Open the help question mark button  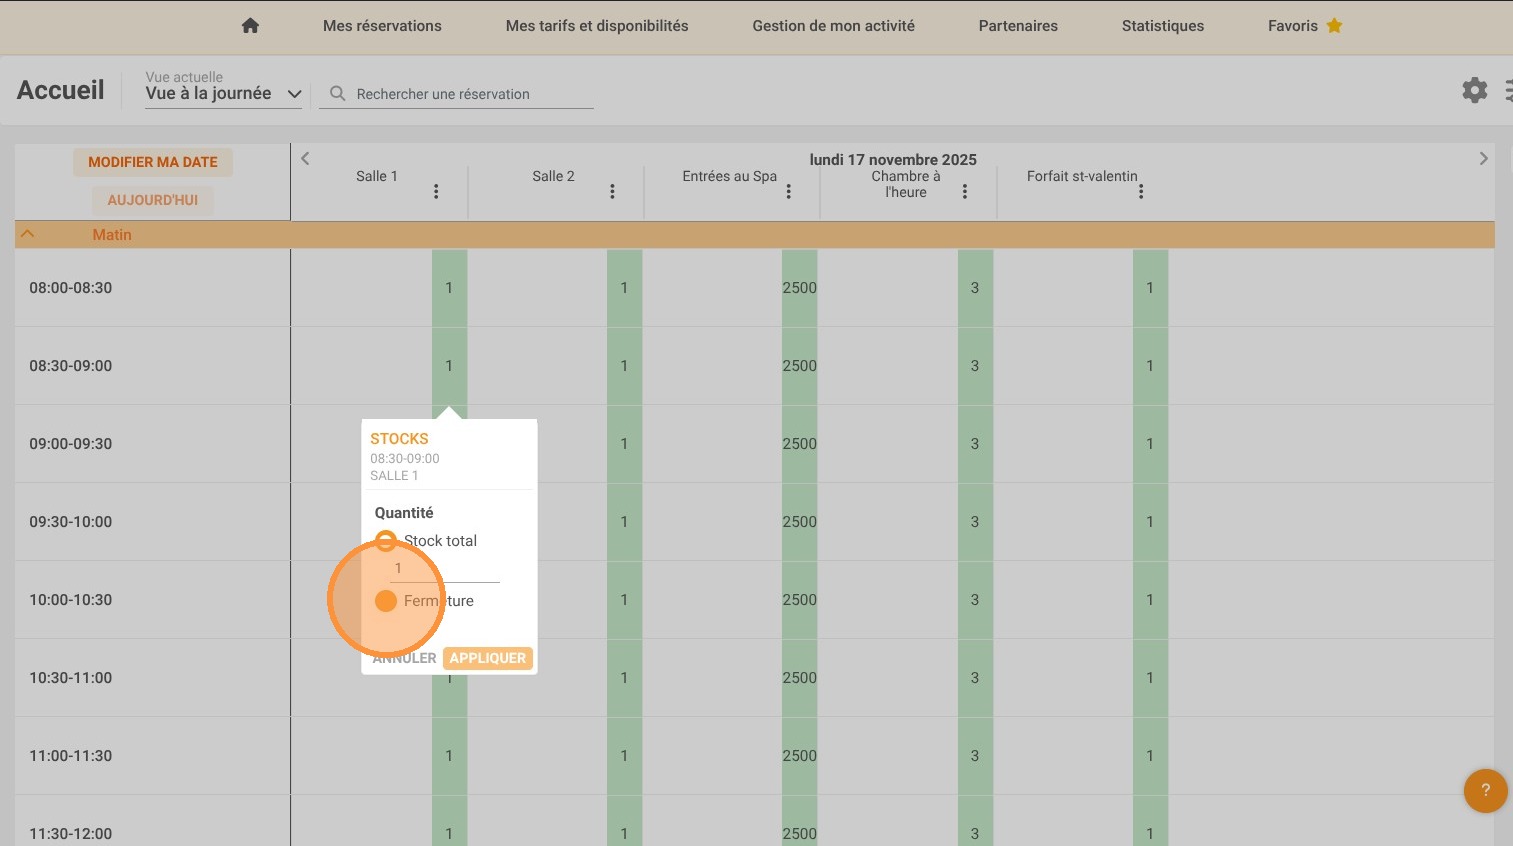pos(1485,790)
